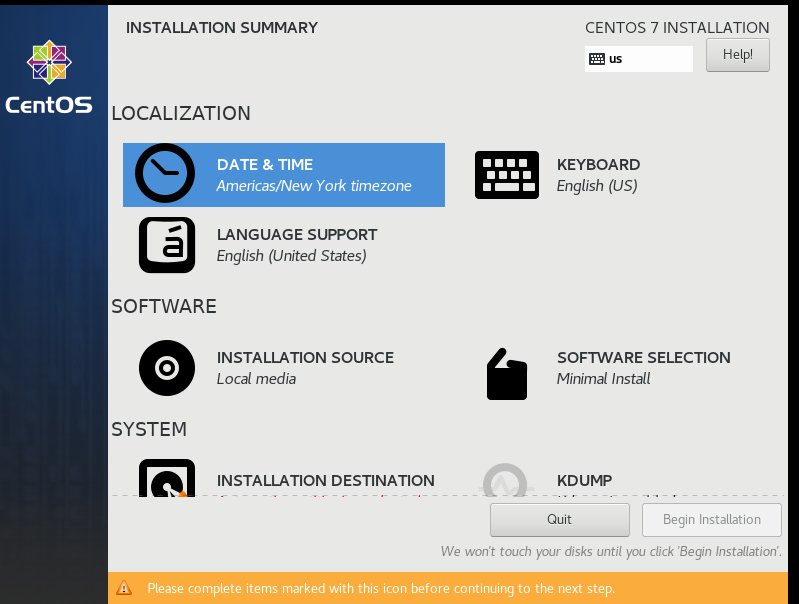Screen dimensions: 799x604
Task: Click the warning triangle icon in bottom bar
Action: point(124,588)
